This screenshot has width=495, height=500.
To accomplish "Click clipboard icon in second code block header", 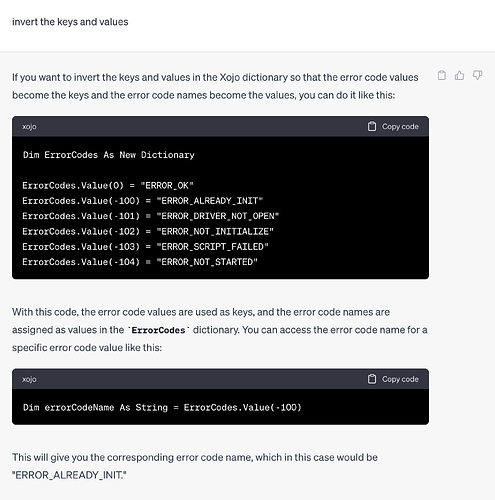I will [372, 379].
